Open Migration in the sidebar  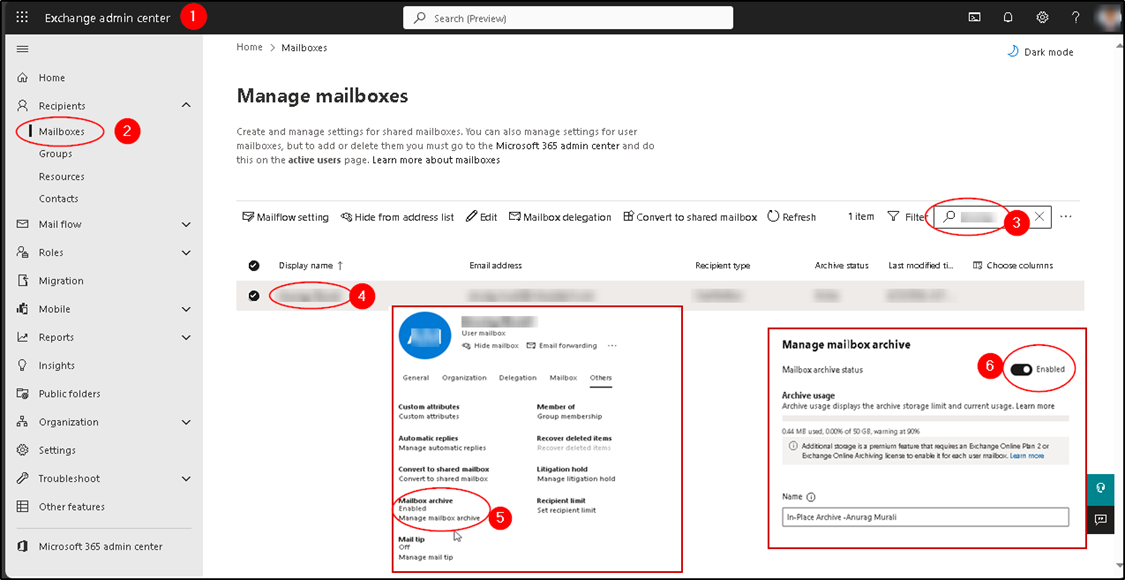(x=61, y=281)
